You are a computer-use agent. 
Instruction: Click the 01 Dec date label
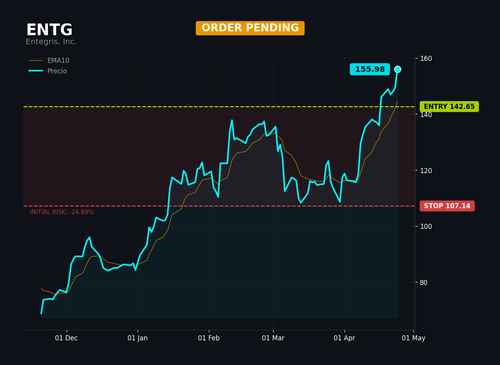[x=66, y=338]
